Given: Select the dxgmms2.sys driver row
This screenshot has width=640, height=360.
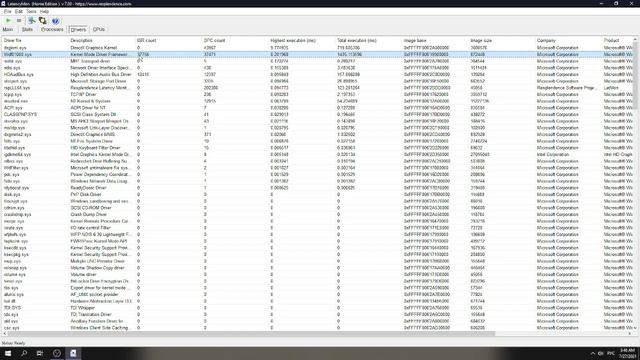Looking at the screenshot, I should (x=317, y=134).
